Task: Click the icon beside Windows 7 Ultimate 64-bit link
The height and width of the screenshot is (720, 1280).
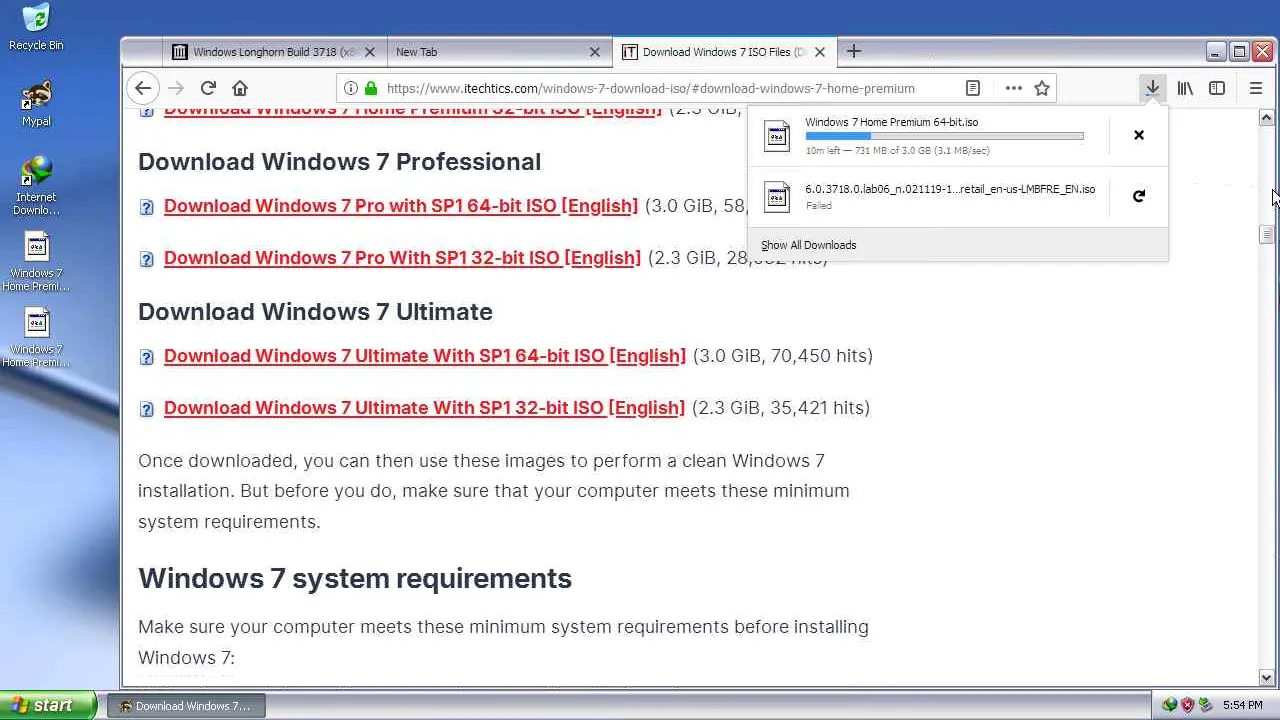Action: [147, 357]
